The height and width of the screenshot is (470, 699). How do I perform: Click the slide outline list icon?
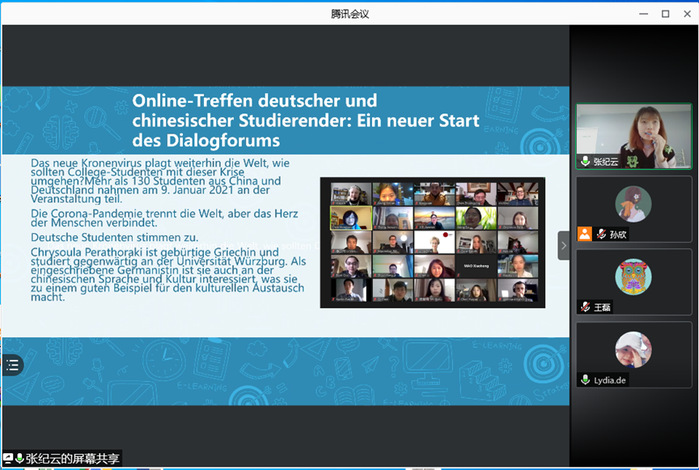(12, 365)
